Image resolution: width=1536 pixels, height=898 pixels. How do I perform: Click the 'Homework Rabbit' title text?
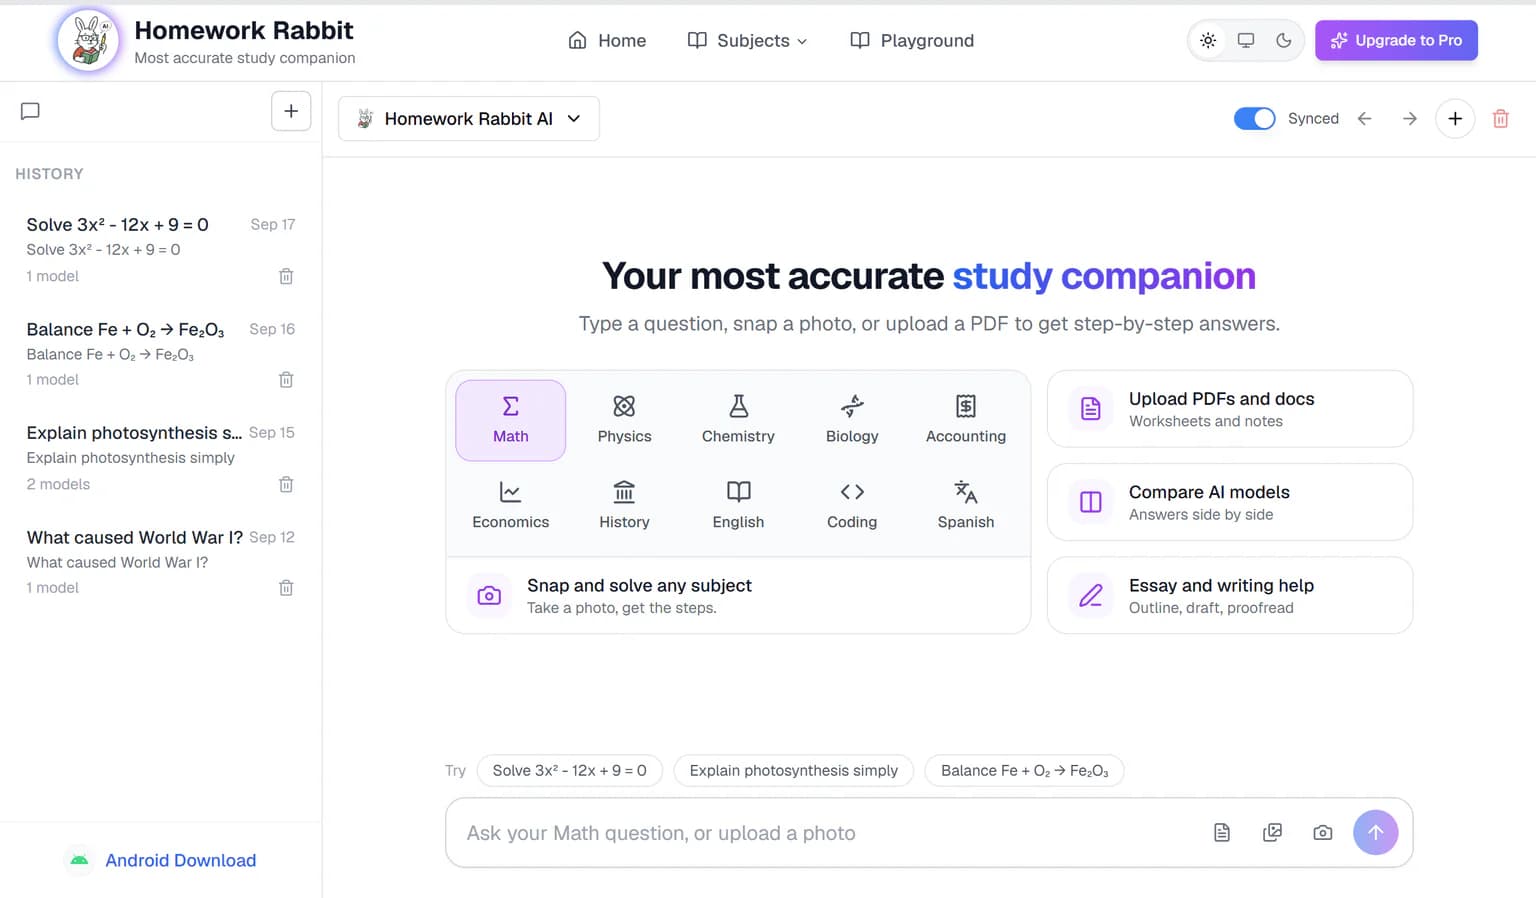pyautogui.click(x=244, y=31)
